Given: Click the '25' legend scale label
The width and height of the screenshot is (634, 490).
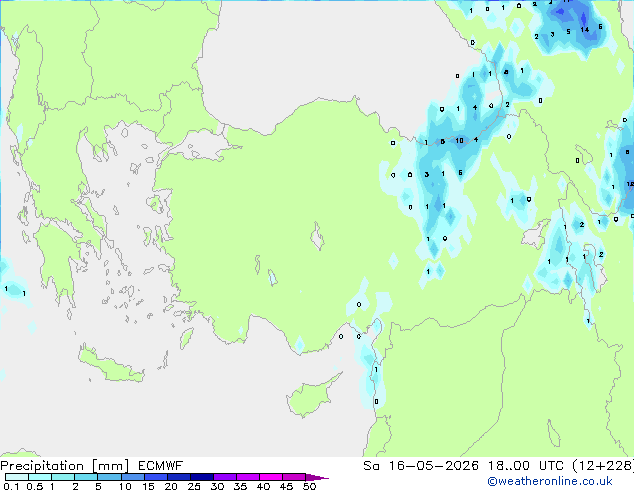Looking at the screenshot, I should click(x=194, y=486).
